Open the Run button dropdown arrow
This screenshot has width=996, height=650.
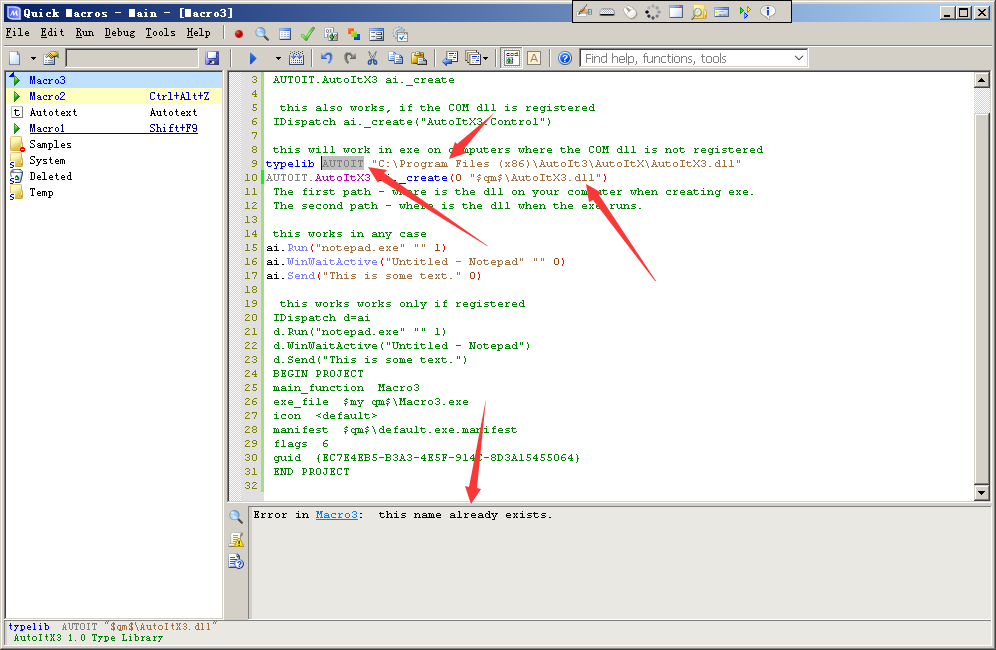(278, 58)
